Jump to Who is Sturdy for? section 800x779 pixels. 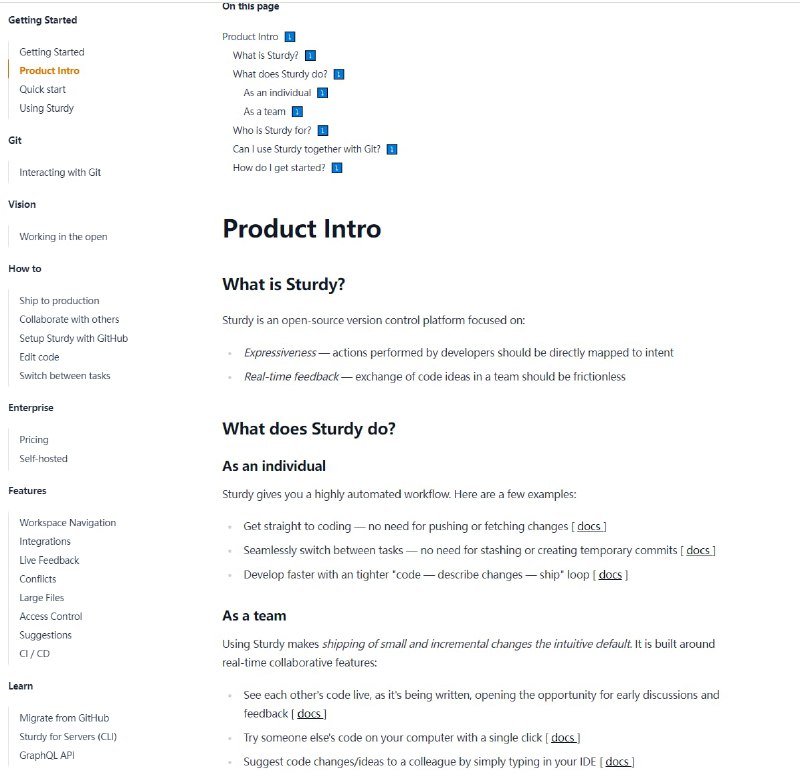pyautogui.click(x=272, y=131)
